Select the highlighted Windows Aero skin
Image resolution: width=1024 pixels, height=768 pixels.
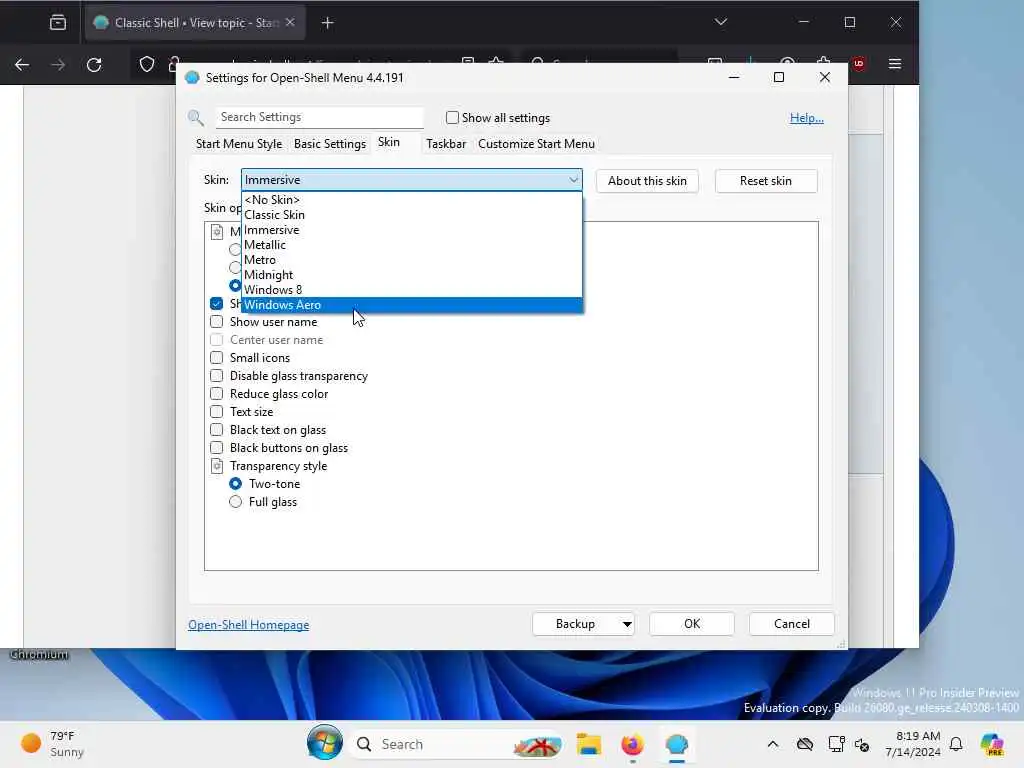pyautogui.click(x=412, y=305)
